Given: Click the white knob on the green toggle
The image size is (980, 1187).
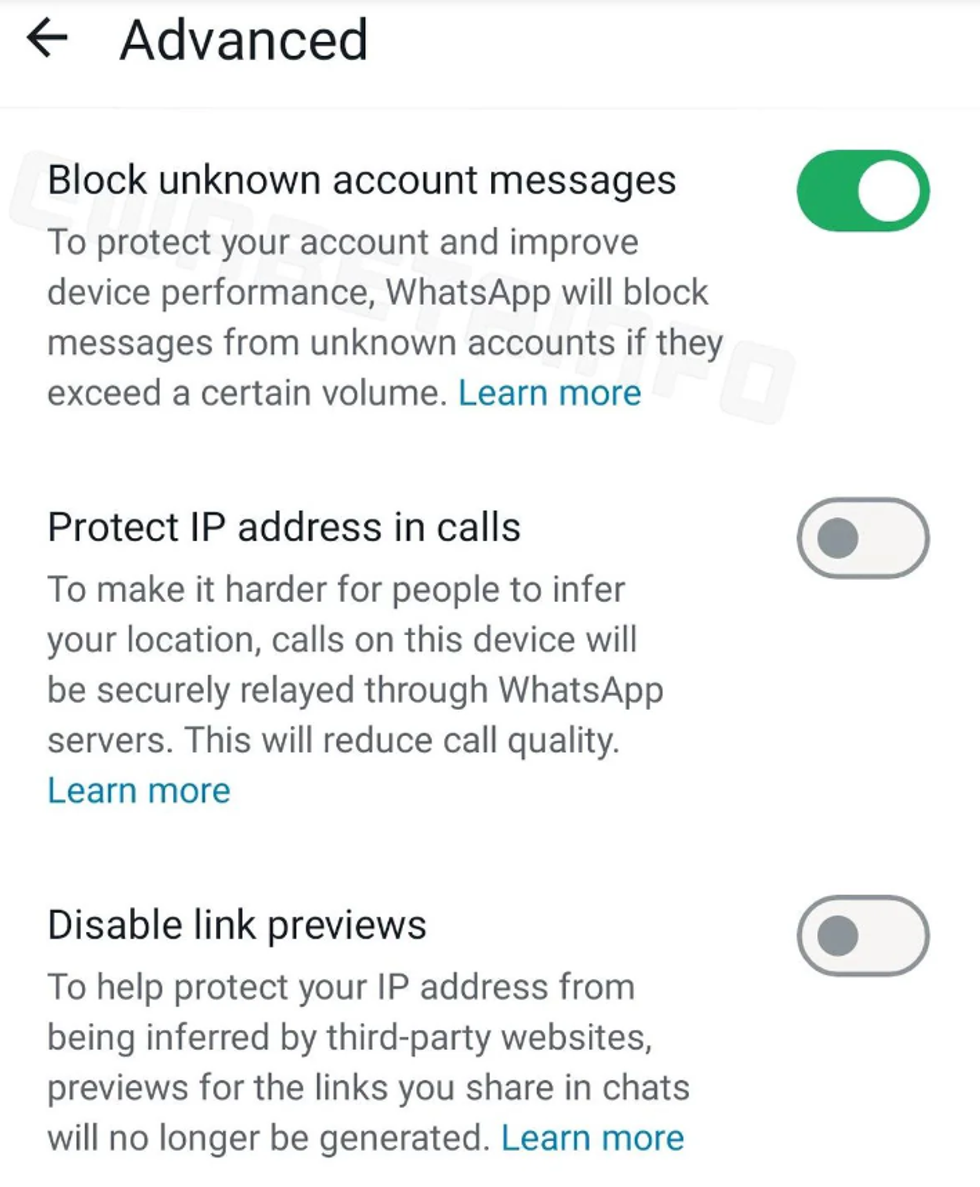Looking at the screenshot, I should tap(888, 190).
